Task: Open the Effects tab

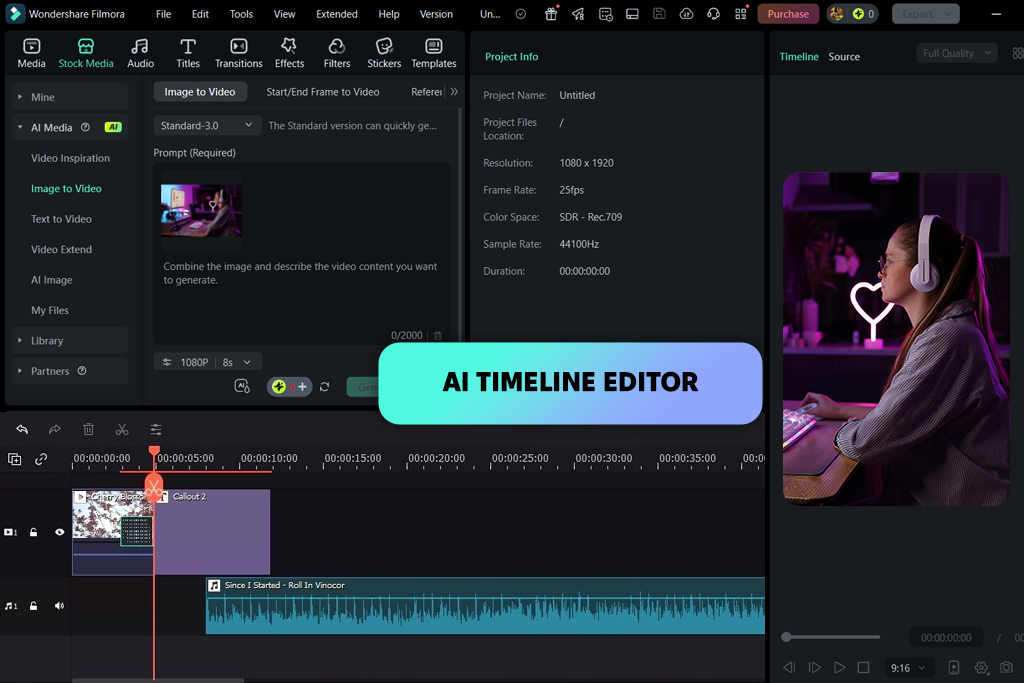Action: (x=289, y=53)
